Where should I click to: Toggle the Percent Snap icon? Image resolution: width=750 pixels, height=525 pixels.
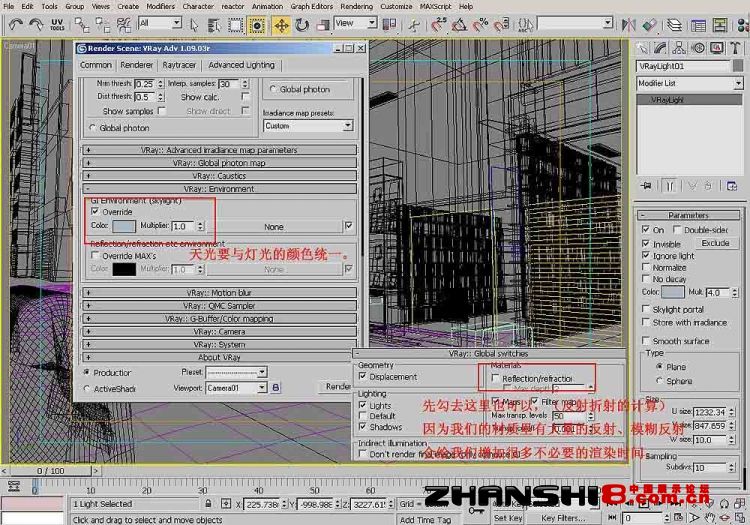click(480, 24)
